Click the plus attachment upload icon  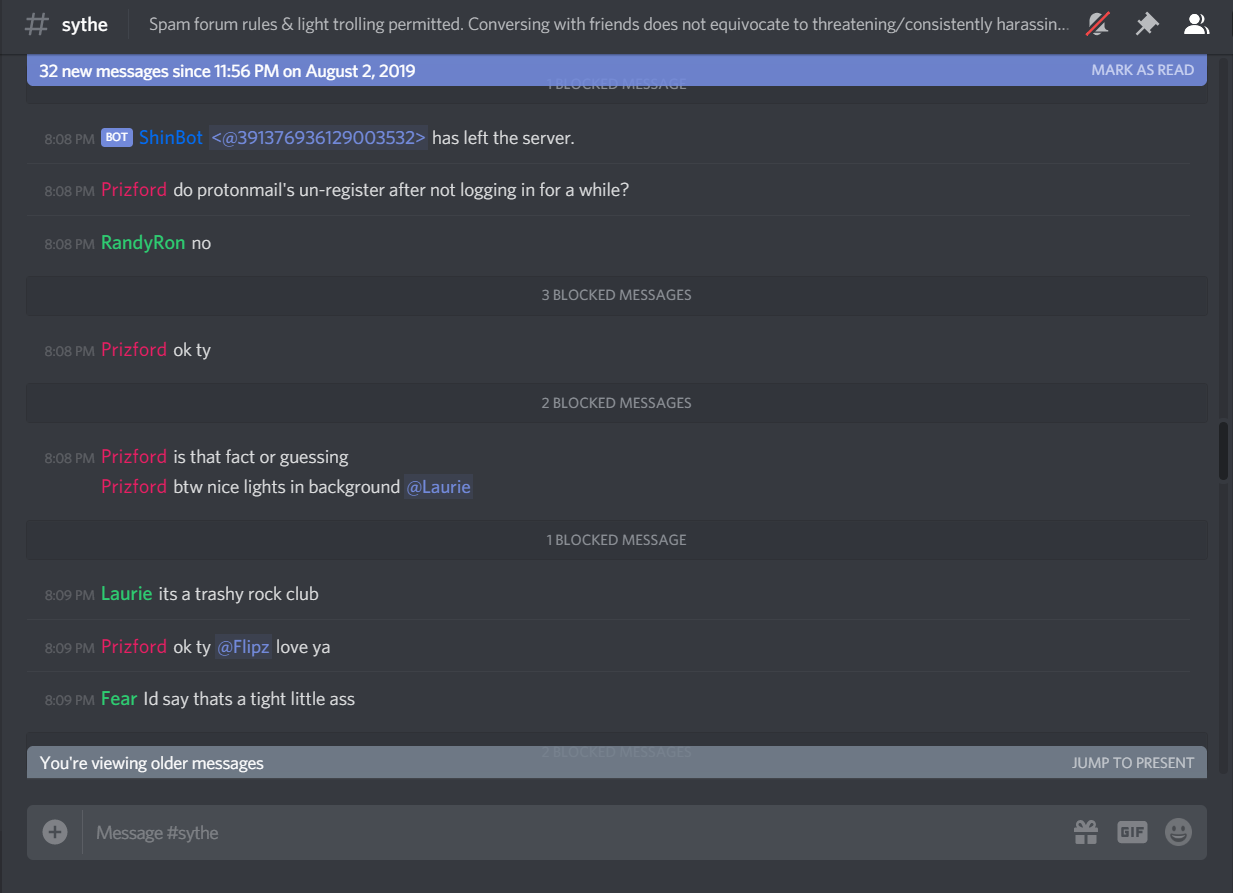click(55, 832)
